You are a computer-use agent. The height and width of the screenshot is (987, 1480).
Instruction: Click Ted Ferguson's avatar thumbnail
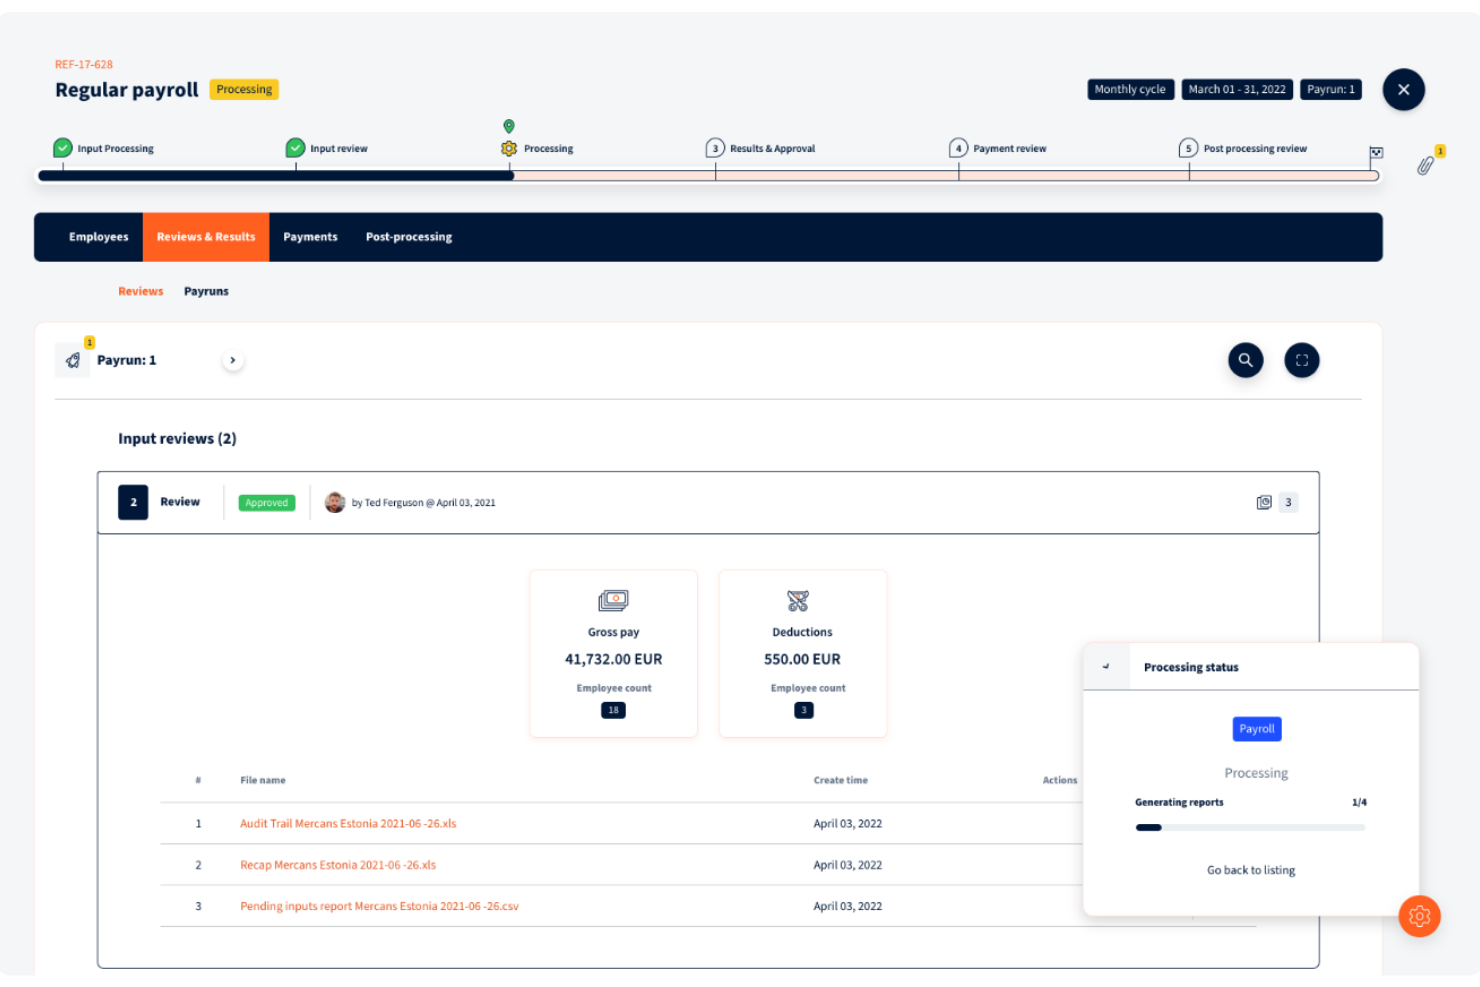(x=336, y=502)
